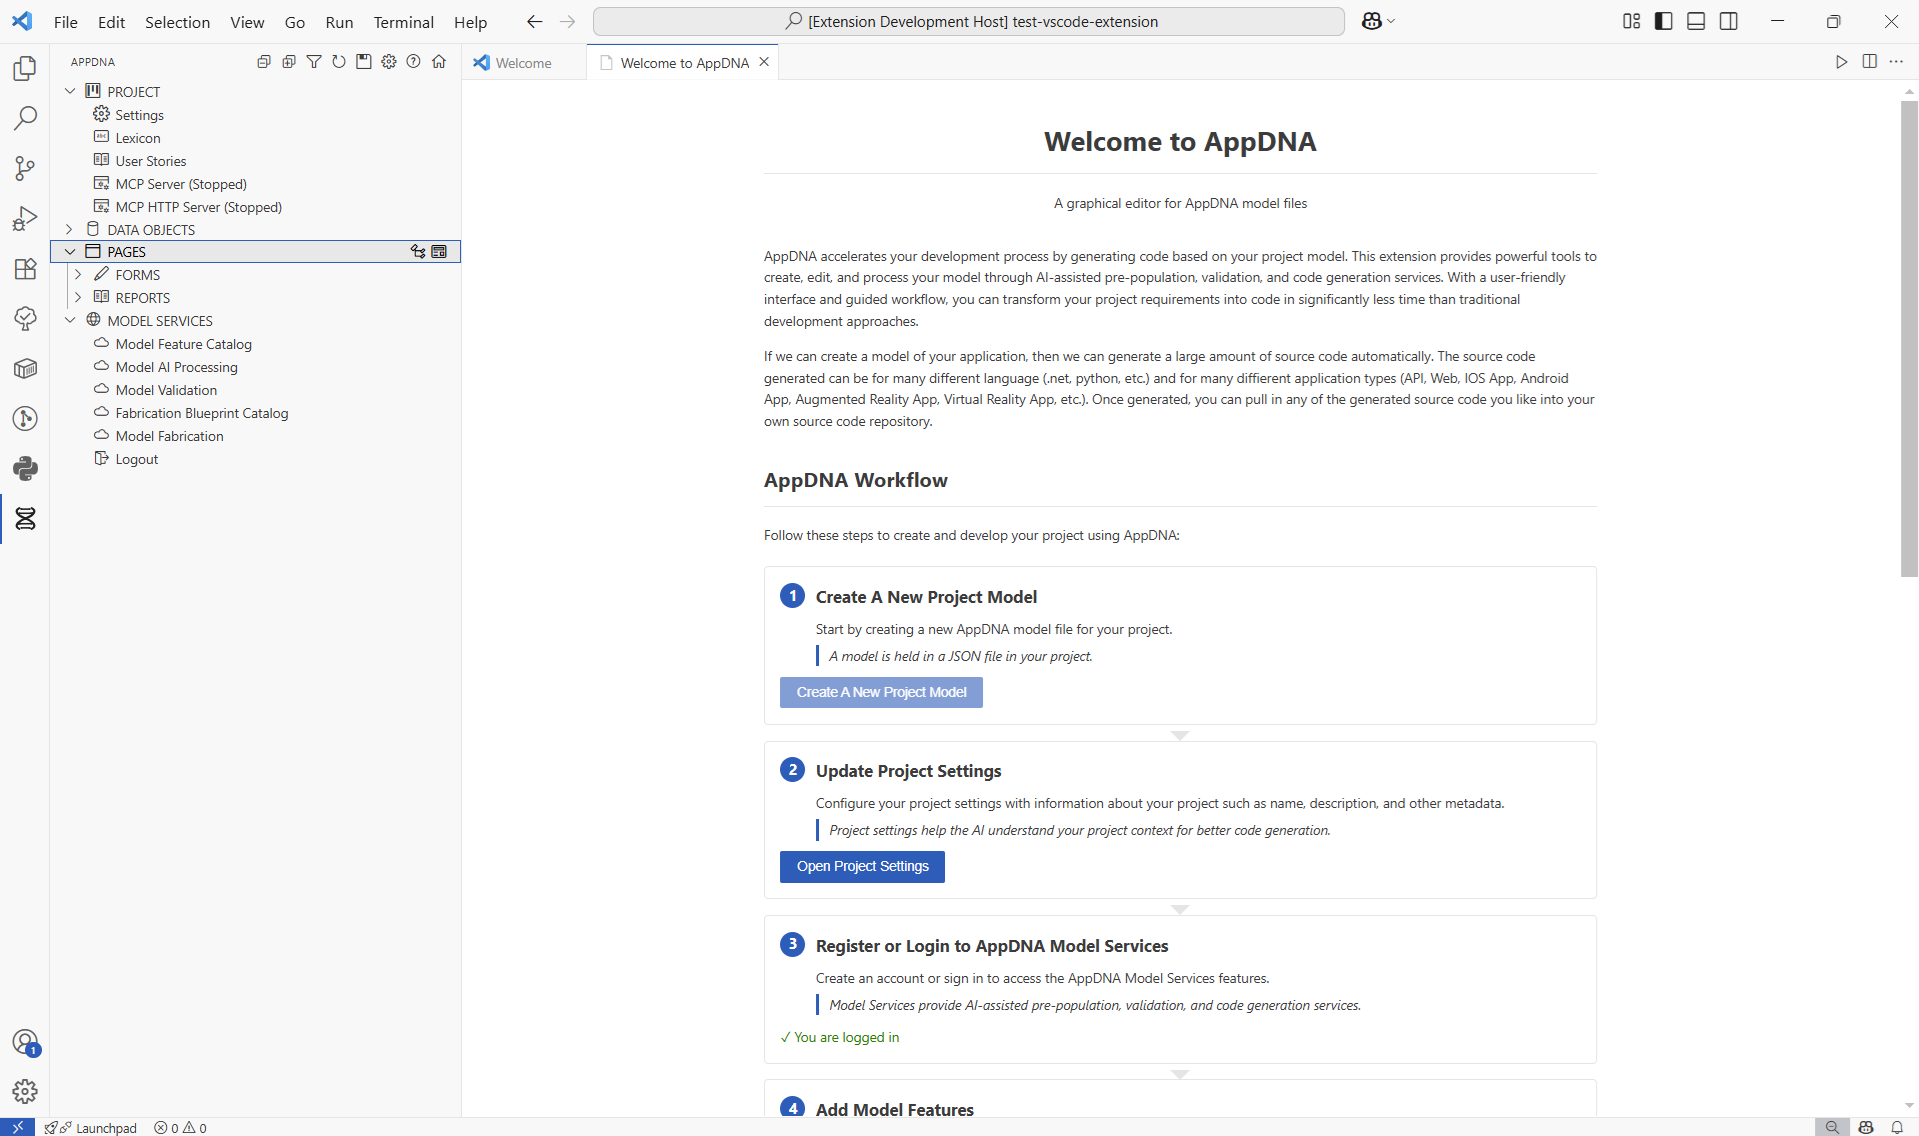The width and height of the screenshot is (1919, 1136).
Task: Click Open Project Settings button
Action: tap(862, 866)
